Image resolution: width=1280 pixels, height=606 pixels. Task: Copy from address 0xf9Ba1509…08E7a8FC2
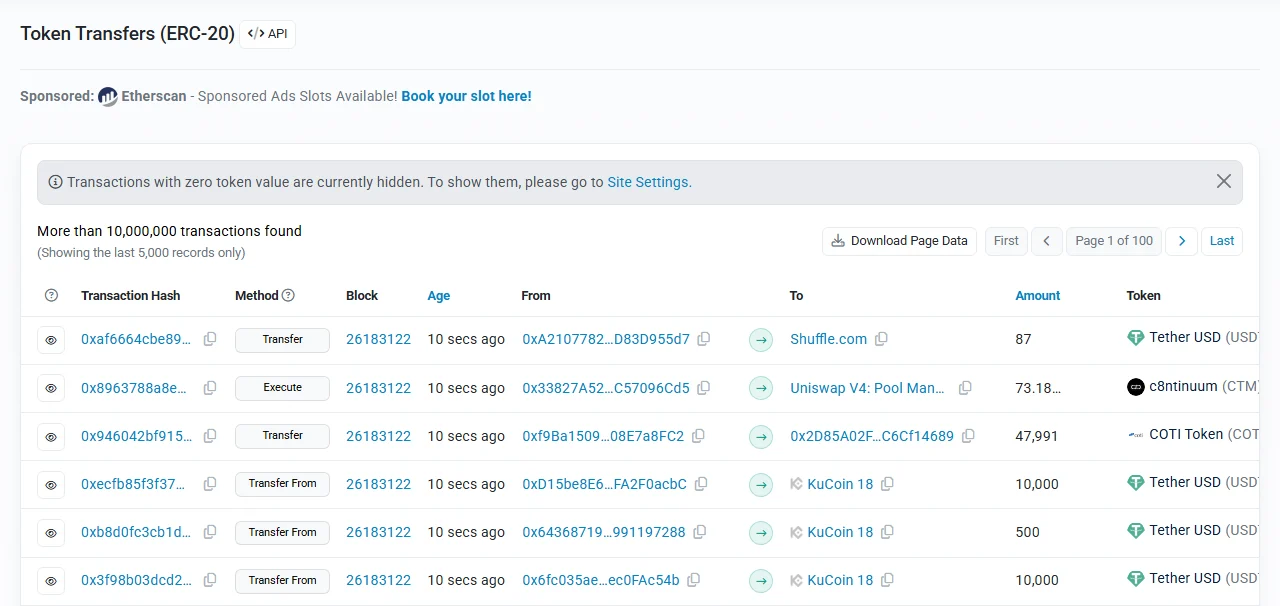tap(698, 436)
